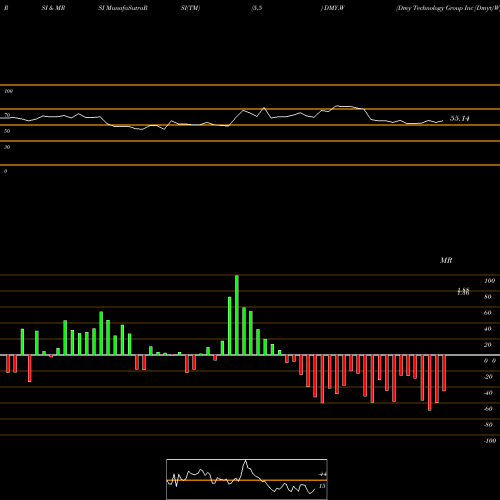Click the -100 label on MR axis
The width and height of the screenshot is (500, 500).
489,441
